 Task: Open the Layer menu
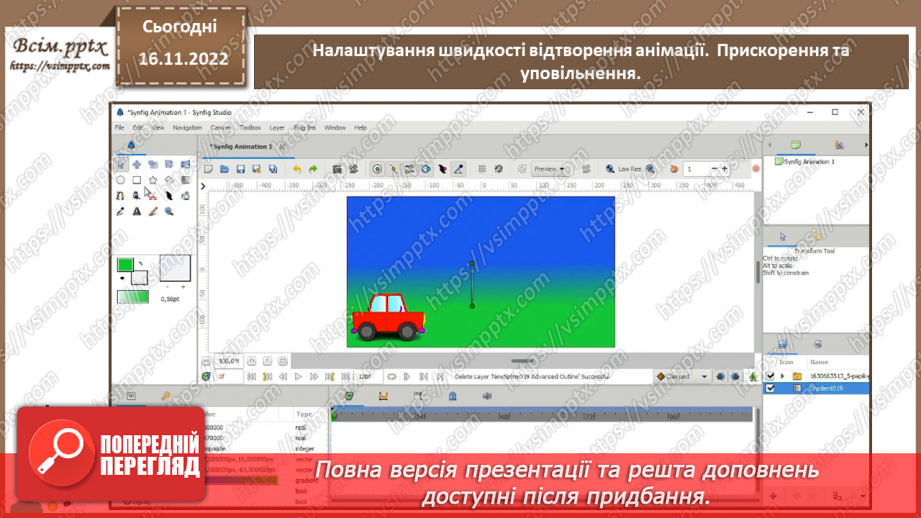(x=277, y=127)
